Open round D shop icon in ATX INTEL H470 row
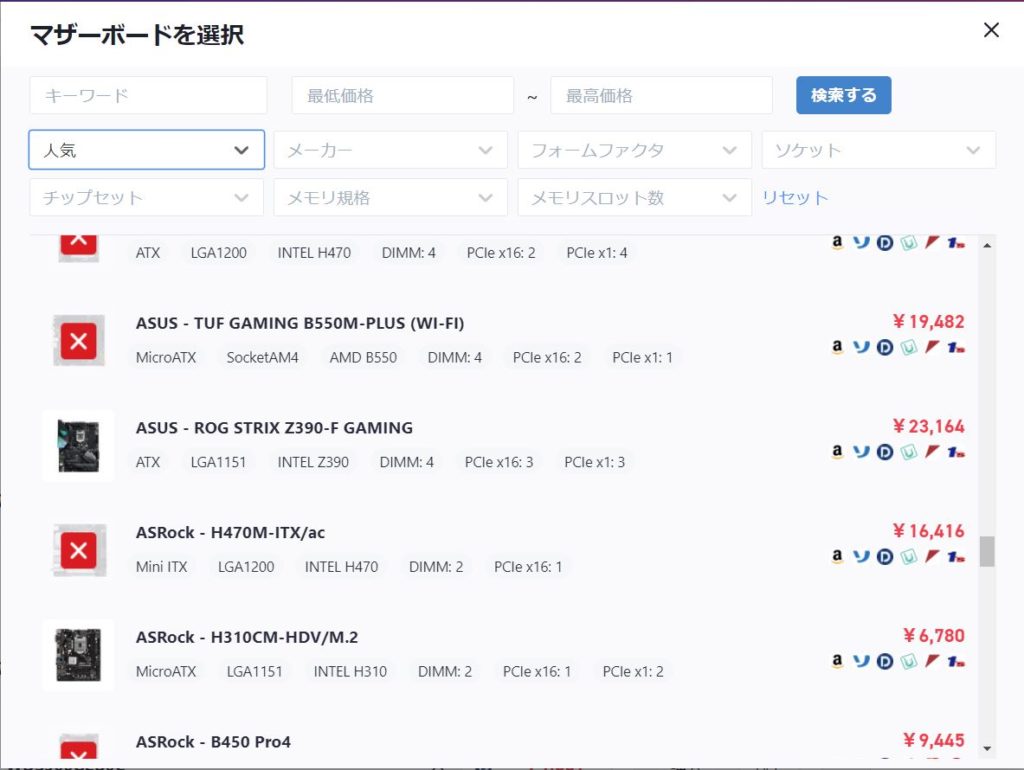This screenshot has height=770, width=1024. [885, 243]
